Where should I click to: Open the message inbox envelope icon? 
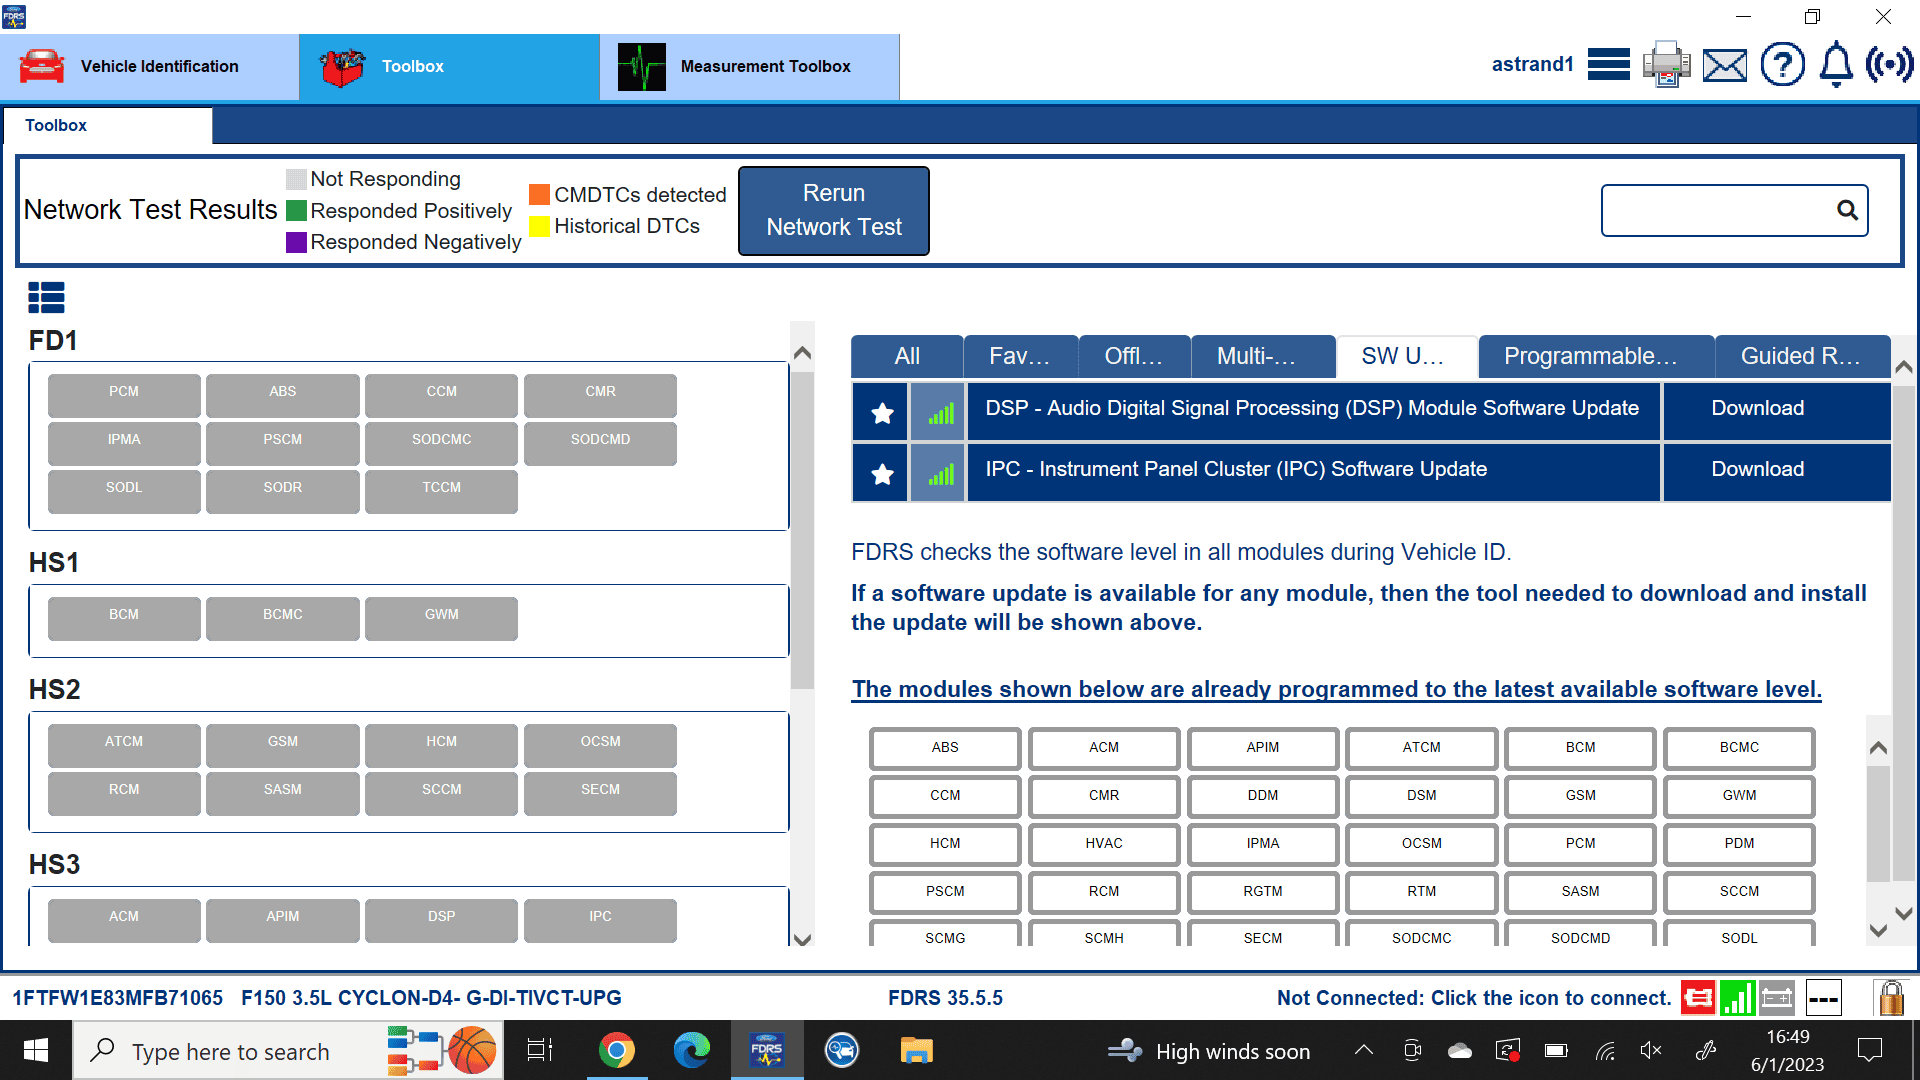(x=1725, y=64)
